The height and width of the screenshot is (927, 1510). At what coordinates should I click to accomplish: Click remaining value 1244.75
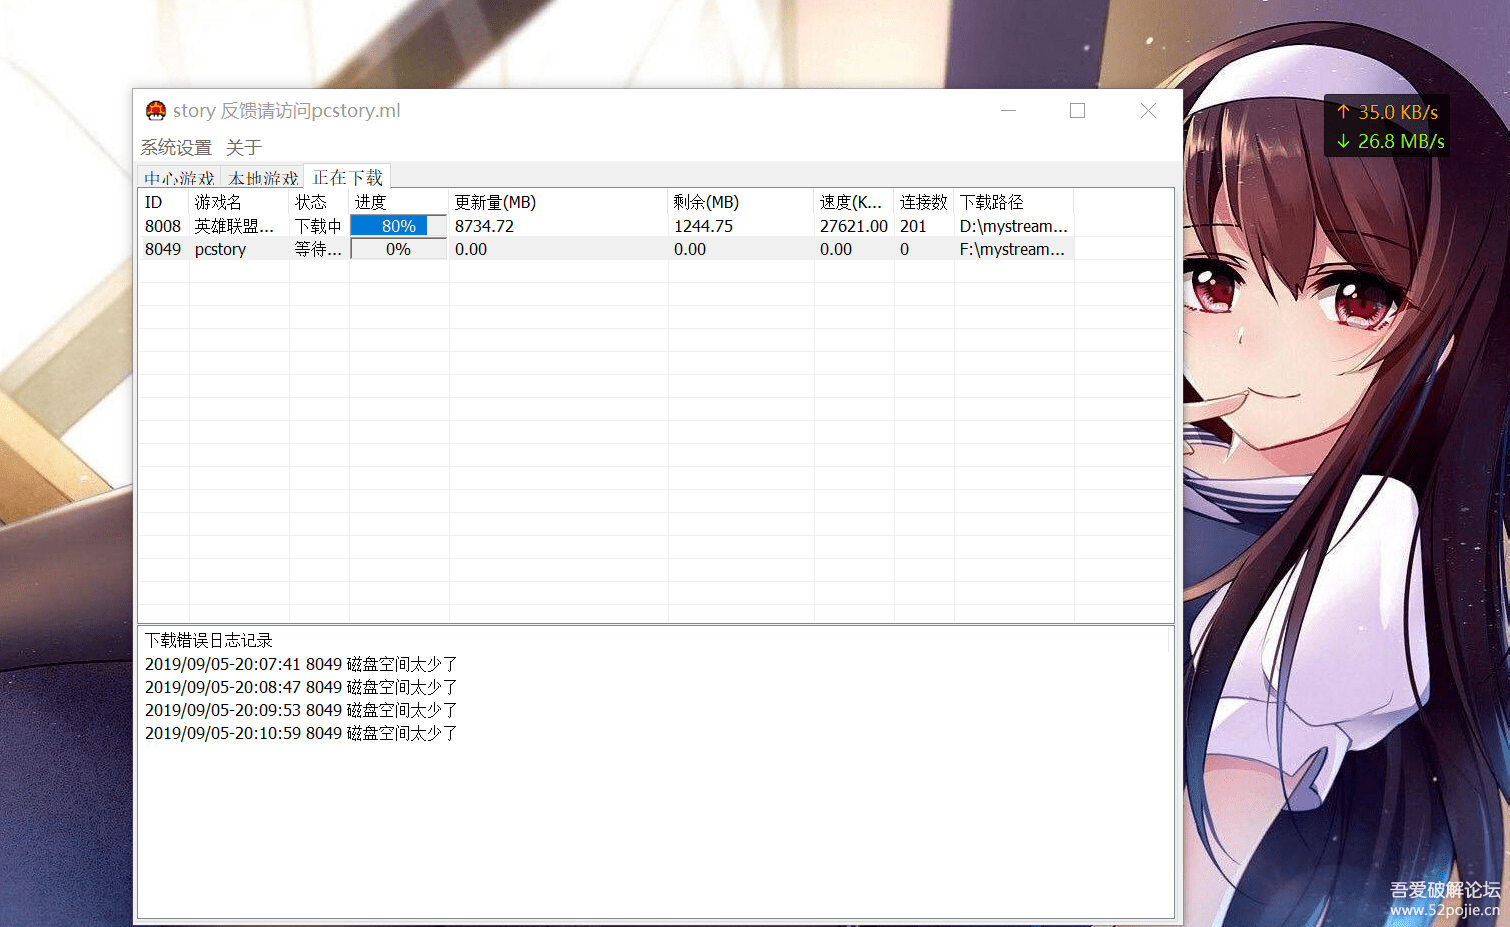pos(703,226)
